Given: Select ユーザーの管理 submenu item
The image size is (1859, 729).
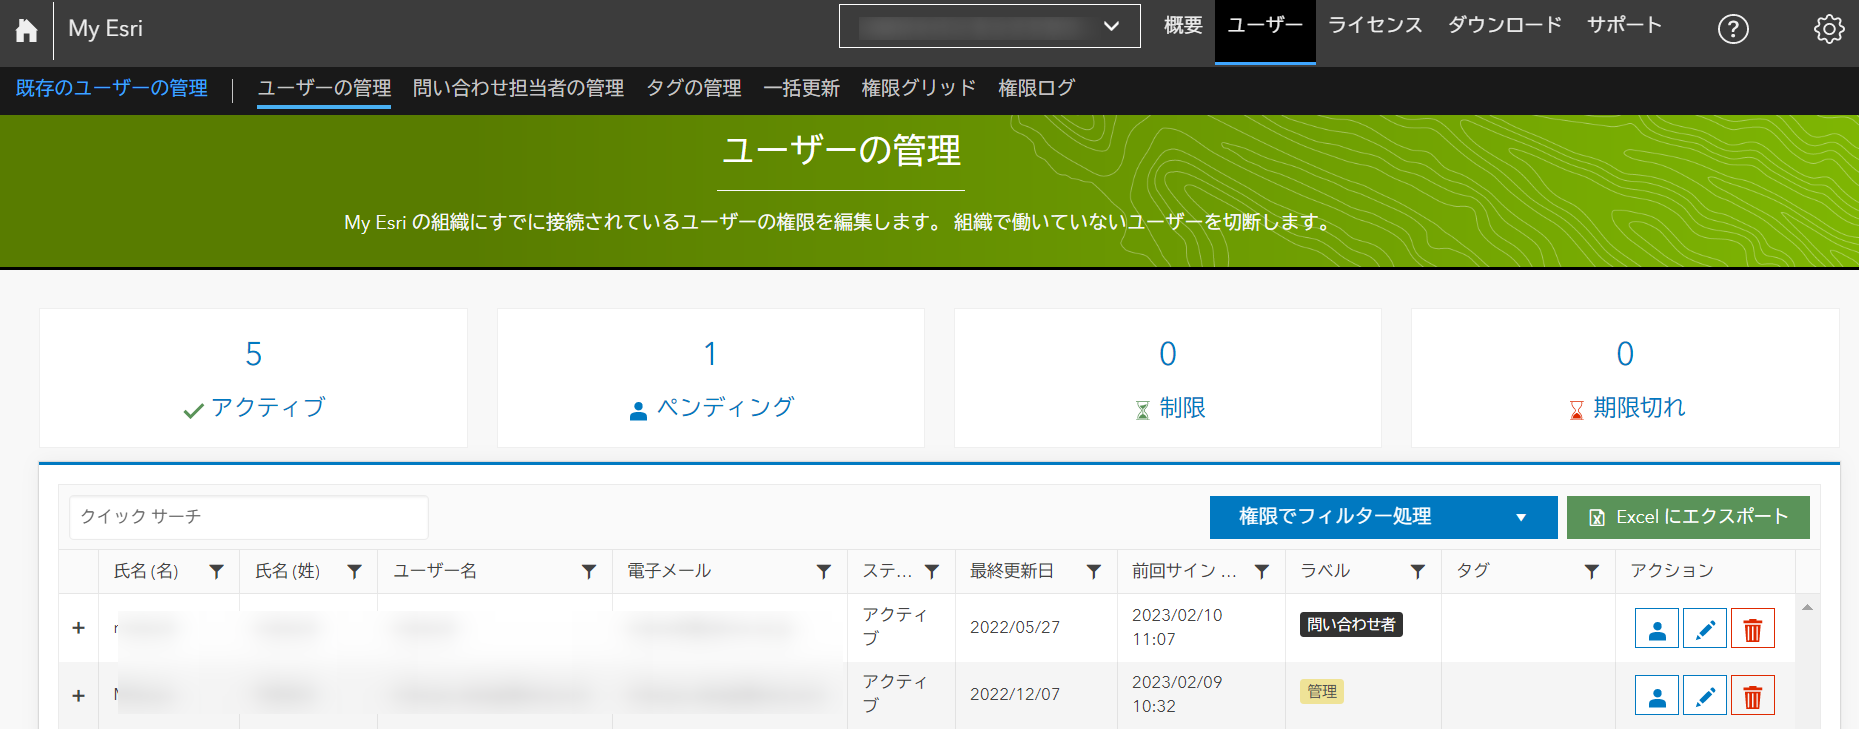Looking at the screenshot, I should click(x=324, y=88).
